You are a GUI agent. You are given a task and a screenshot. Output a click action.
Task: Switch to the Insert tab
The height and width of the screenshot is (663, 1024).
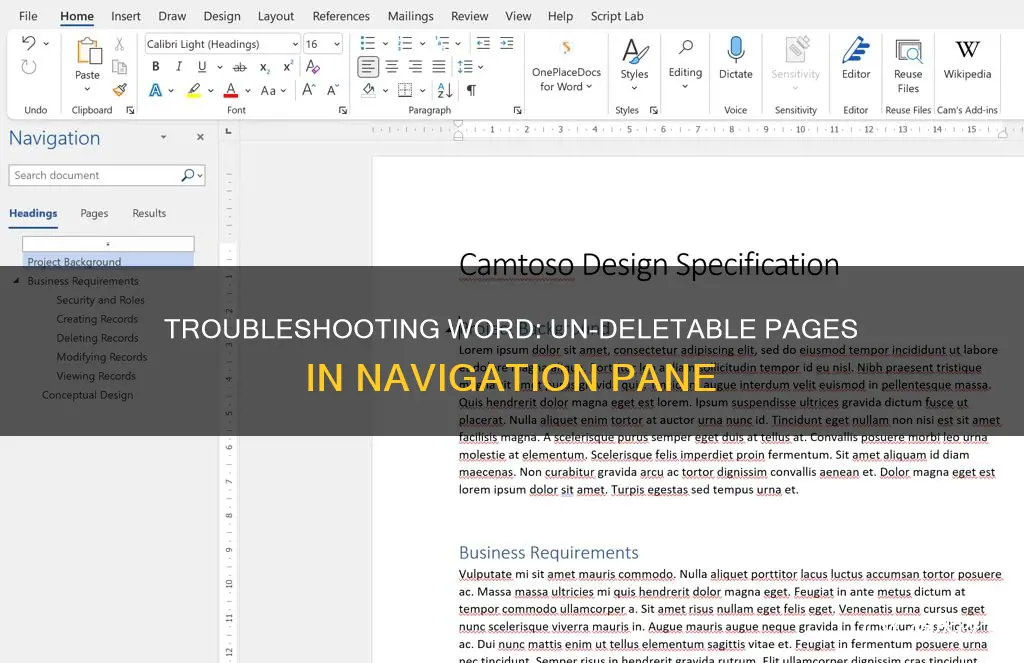tap(125, 16)
